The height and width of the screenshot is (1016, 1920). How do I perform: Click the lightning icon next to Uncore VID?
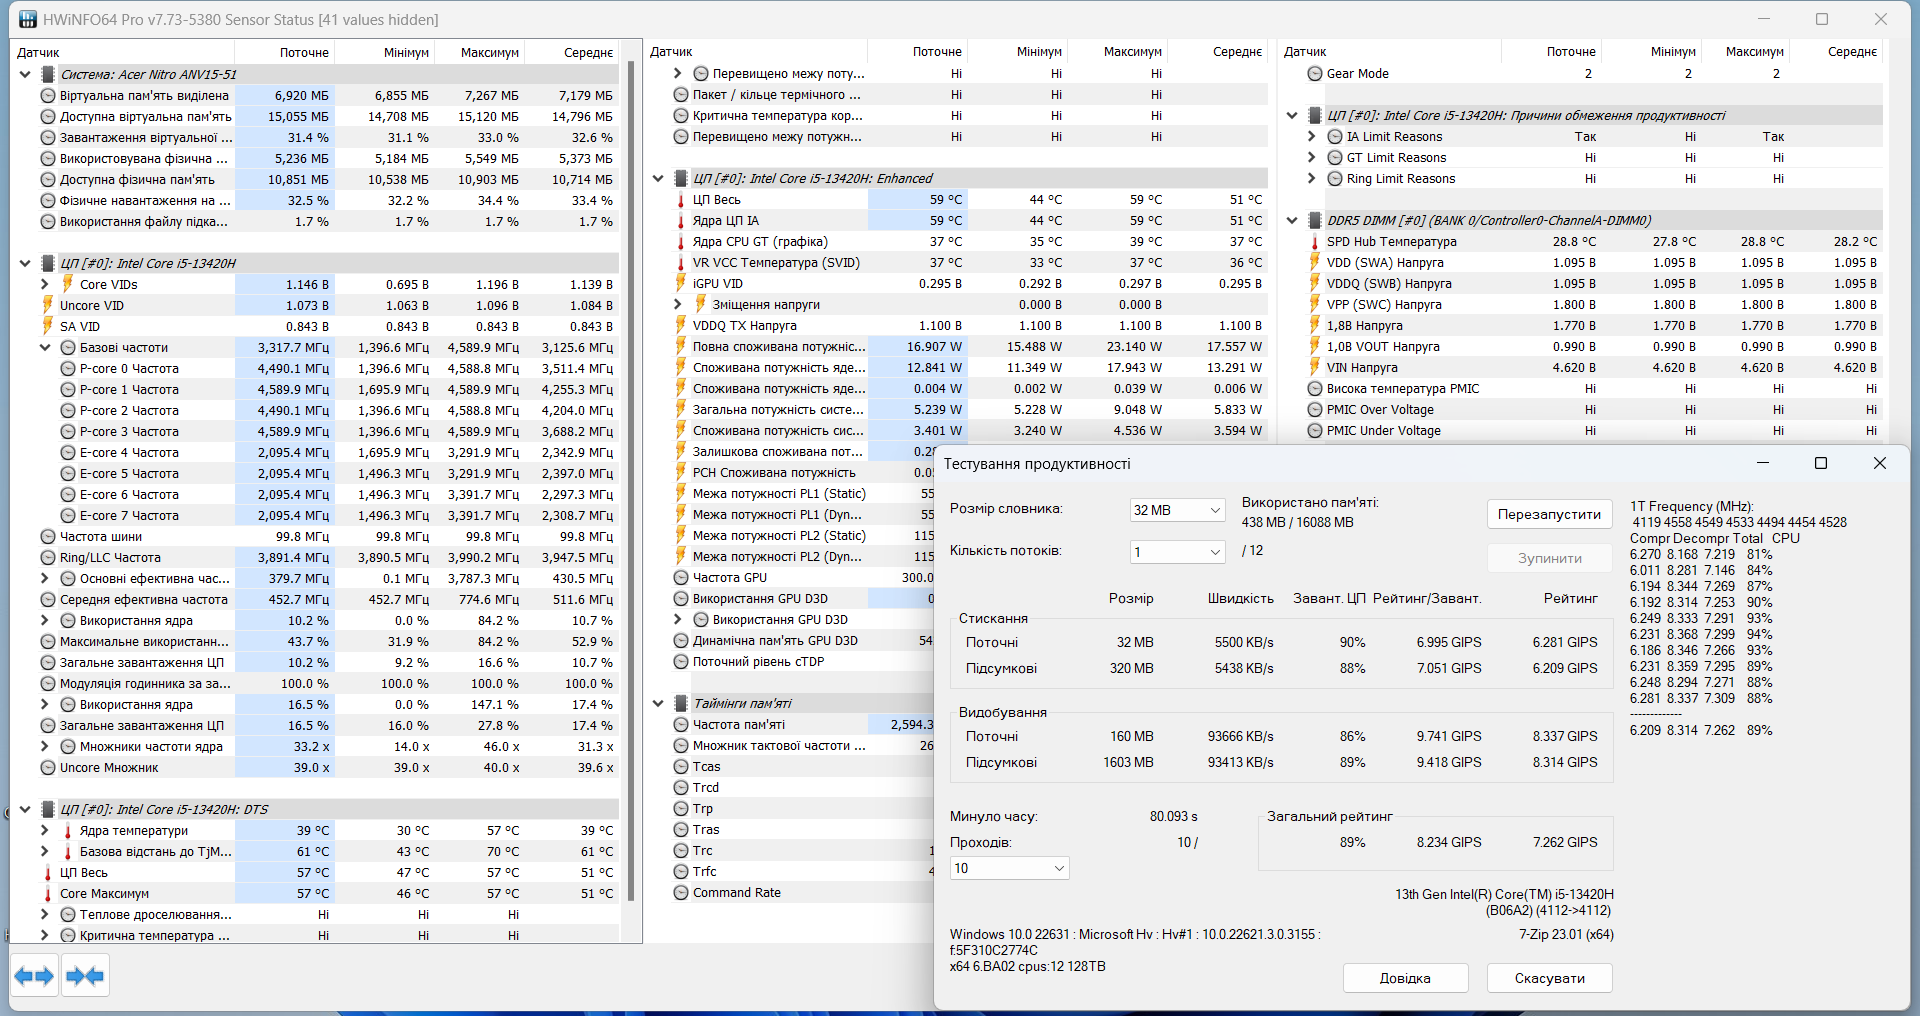click(x=48, y=305)
